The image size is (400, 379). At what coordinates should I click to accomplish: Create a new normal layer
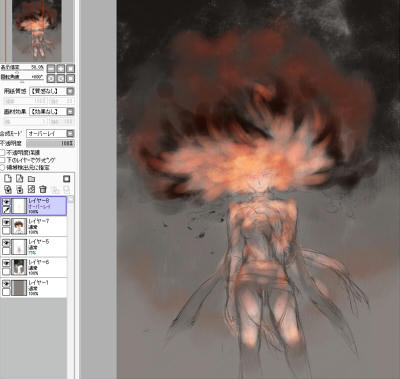pyautogui.click(x=8, y=179)
